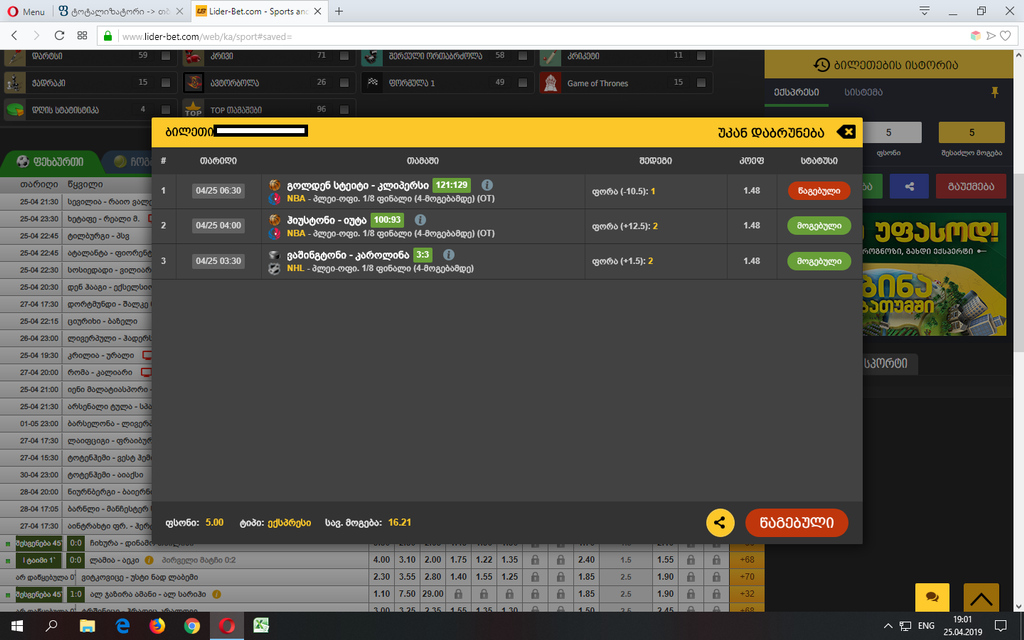Click the daily statistics pie chart icon
The height and width of the screenshot is (640, 1024).
[x=15, y=110]
